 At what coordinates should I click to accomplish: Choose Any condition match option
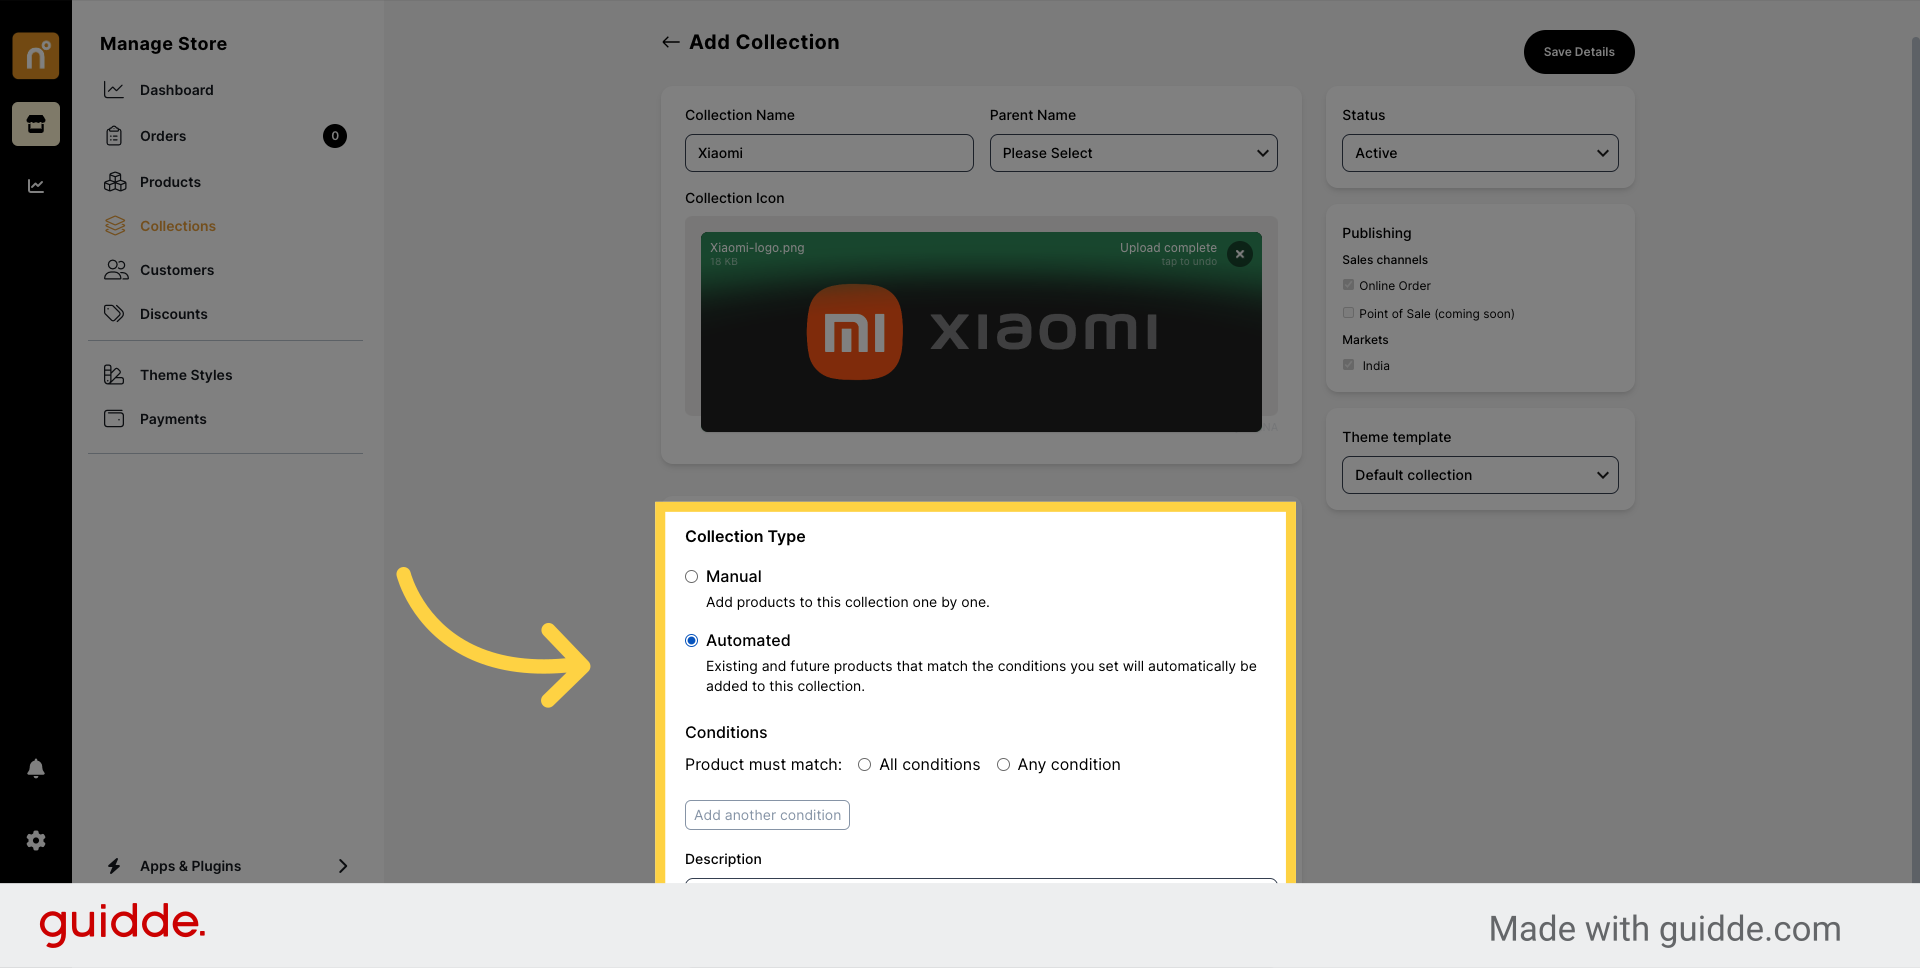coord(1003,765)
